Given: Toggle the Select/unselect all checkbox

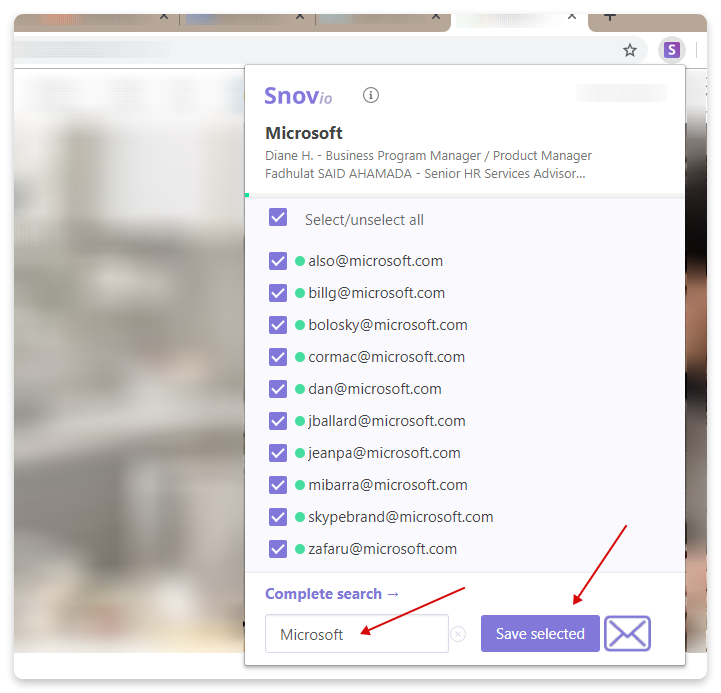Looking at the screenshot, I should 278,217.
